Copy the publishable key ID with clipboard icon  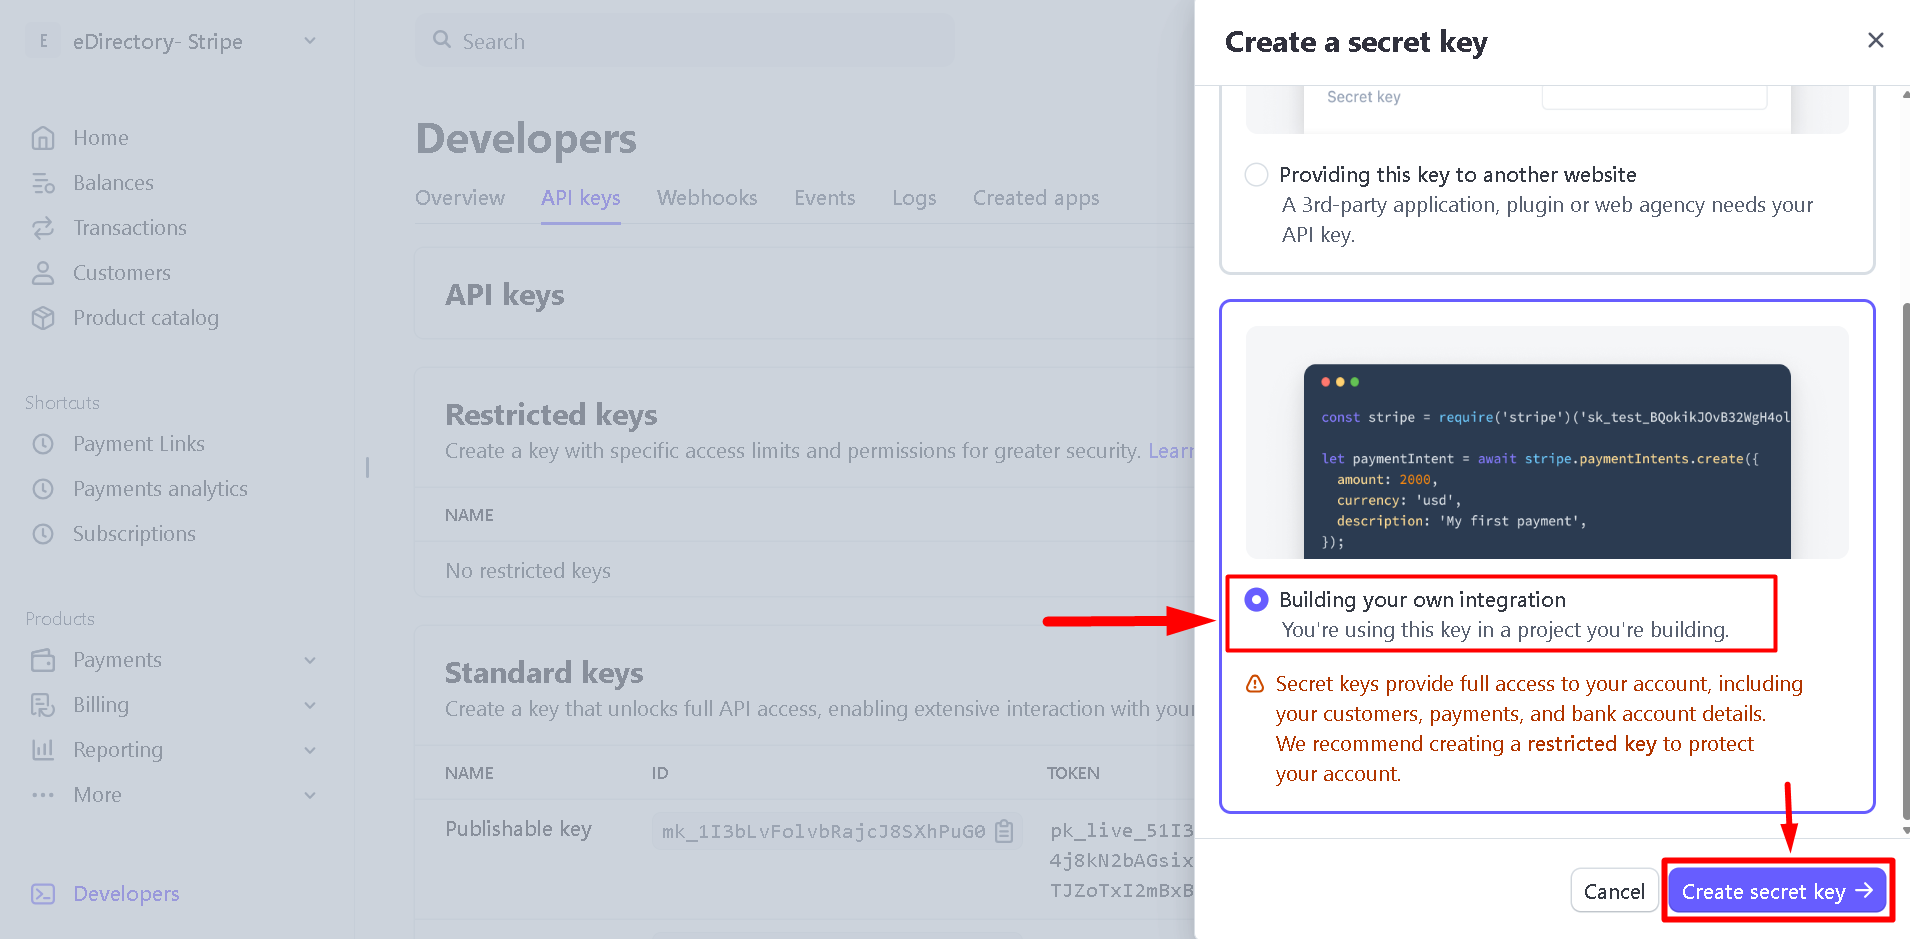[1005, 831]
